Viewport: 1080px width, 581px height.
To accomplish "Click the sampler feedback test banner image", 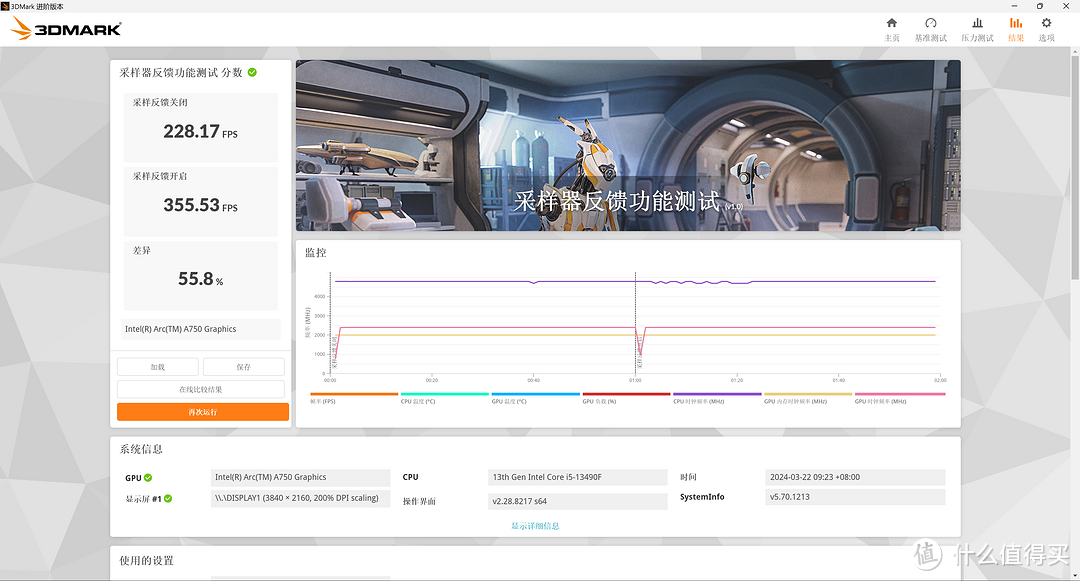I will coord(628,145).
